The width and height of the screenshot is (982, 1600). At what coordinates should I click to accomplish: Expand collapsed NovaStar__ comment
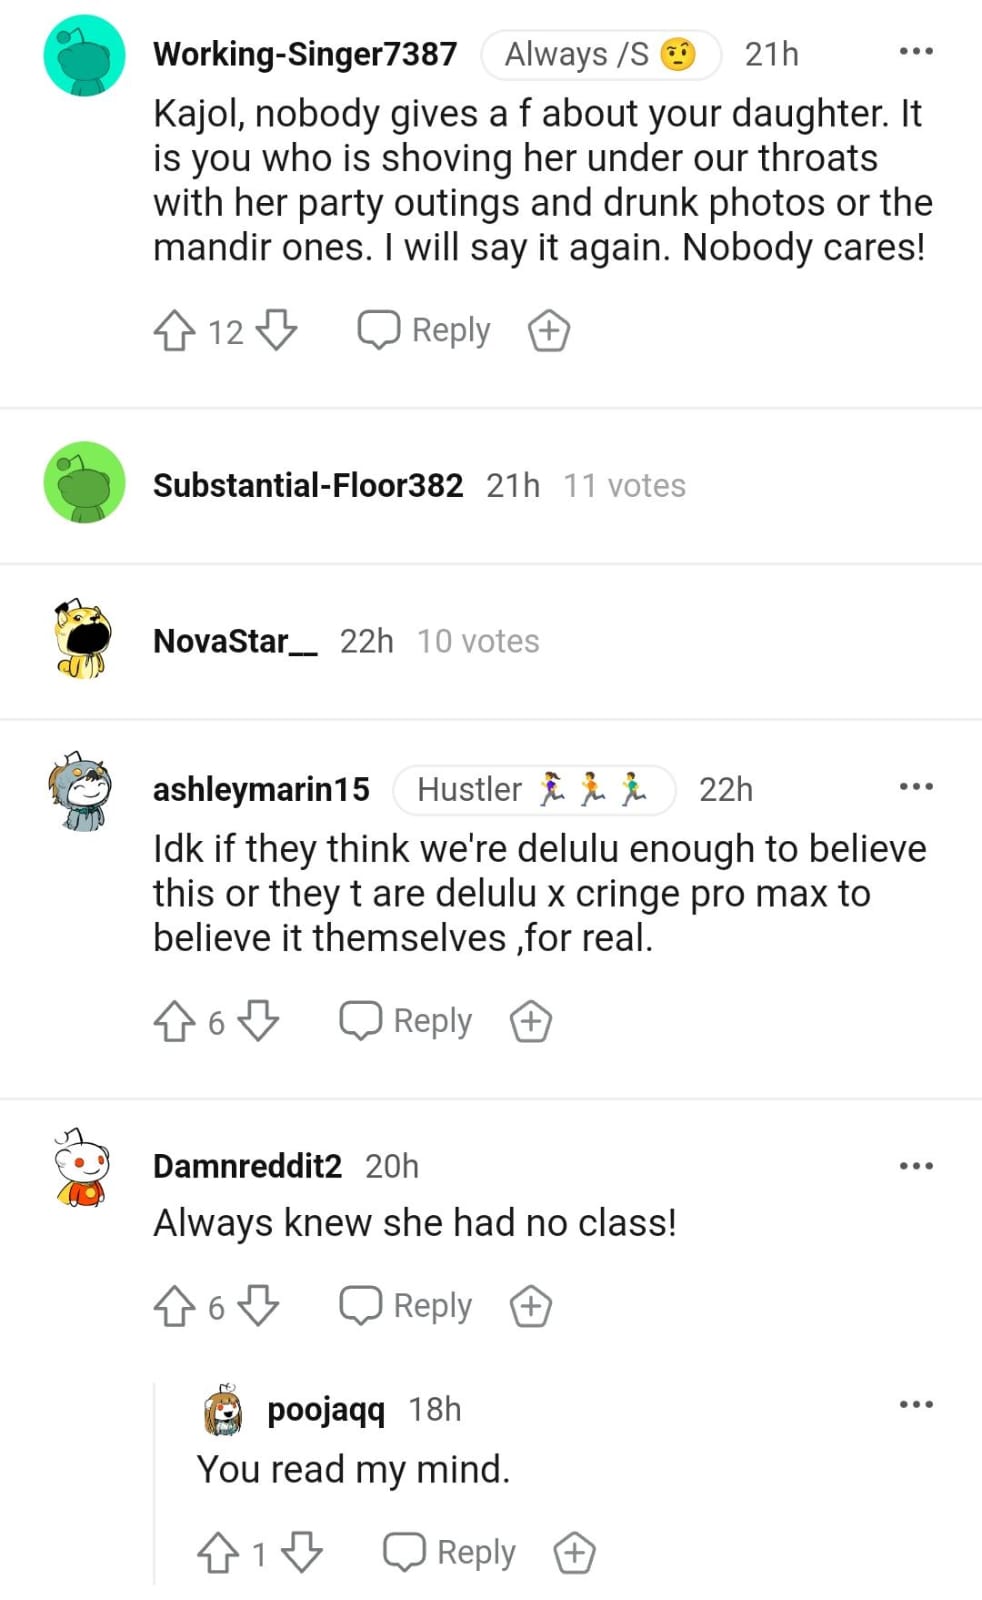[x=491, y=641]
